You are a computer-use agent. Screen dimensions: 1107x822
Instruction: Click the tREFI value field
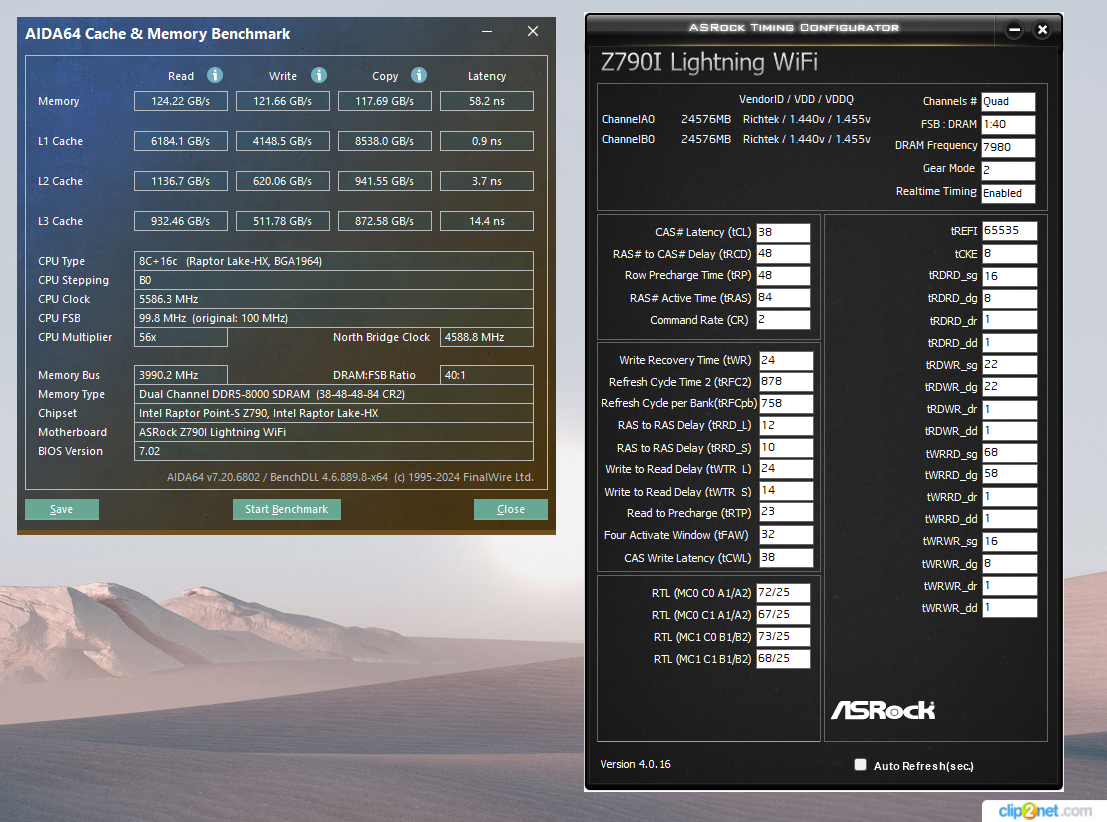[1010, 231]
